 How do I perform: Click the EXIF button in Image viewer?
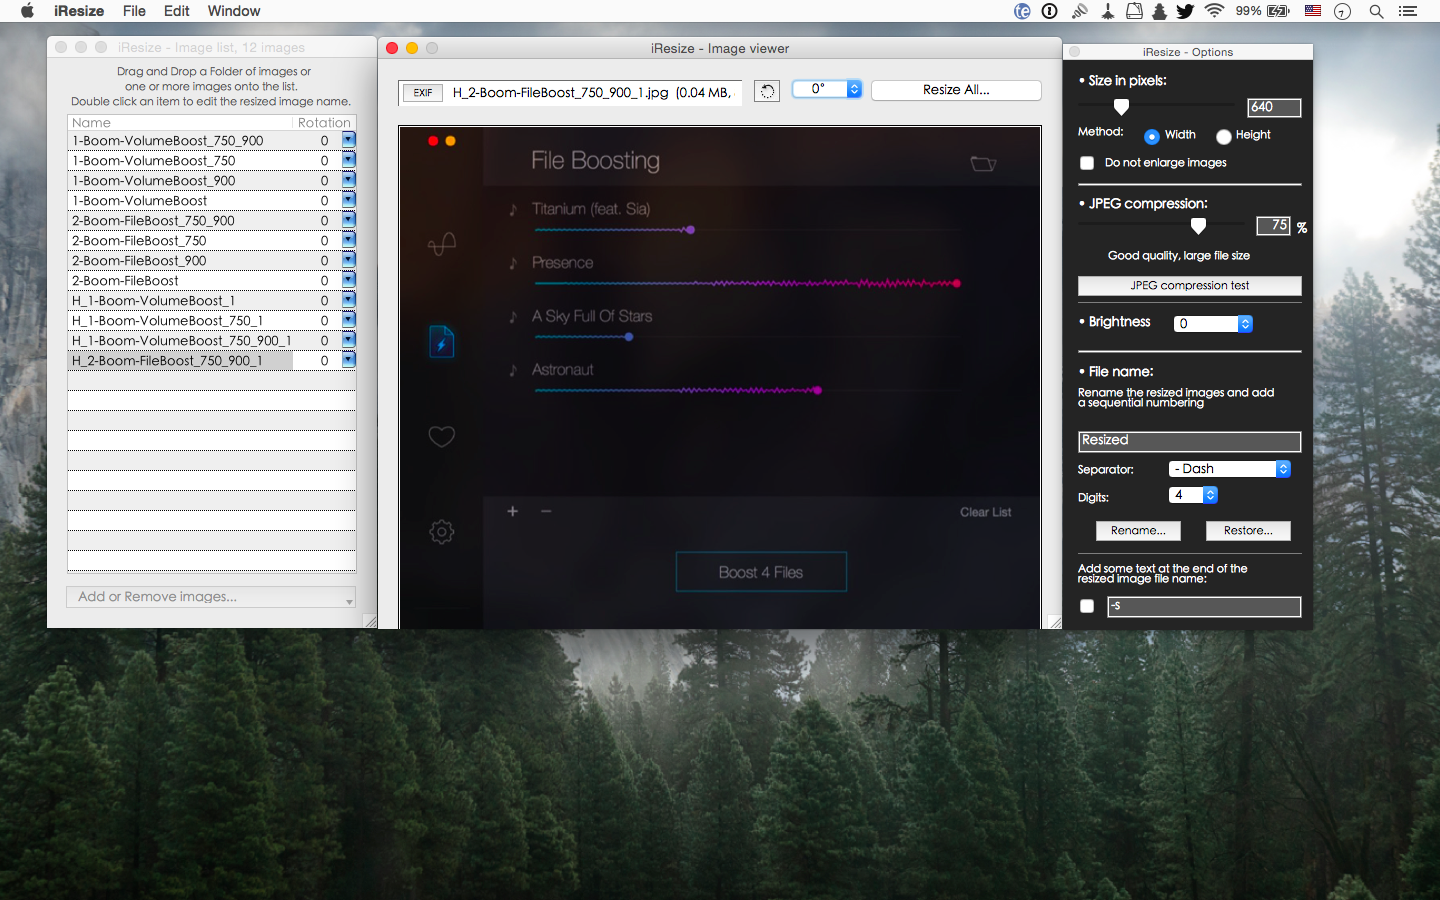coord(422,92)
